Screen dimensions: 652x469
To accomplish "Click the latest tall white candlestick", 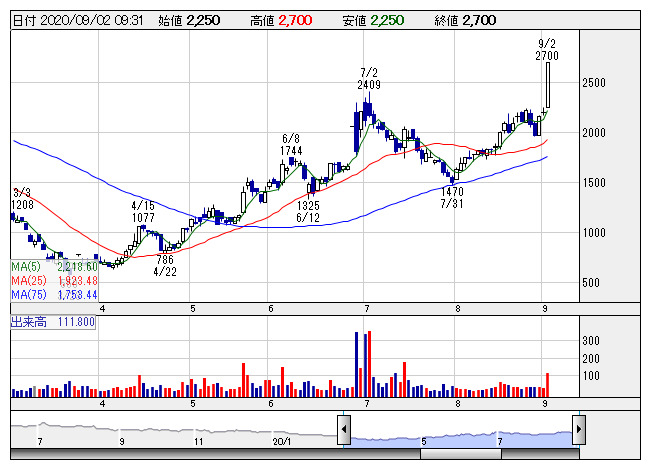I will (547, 86).
